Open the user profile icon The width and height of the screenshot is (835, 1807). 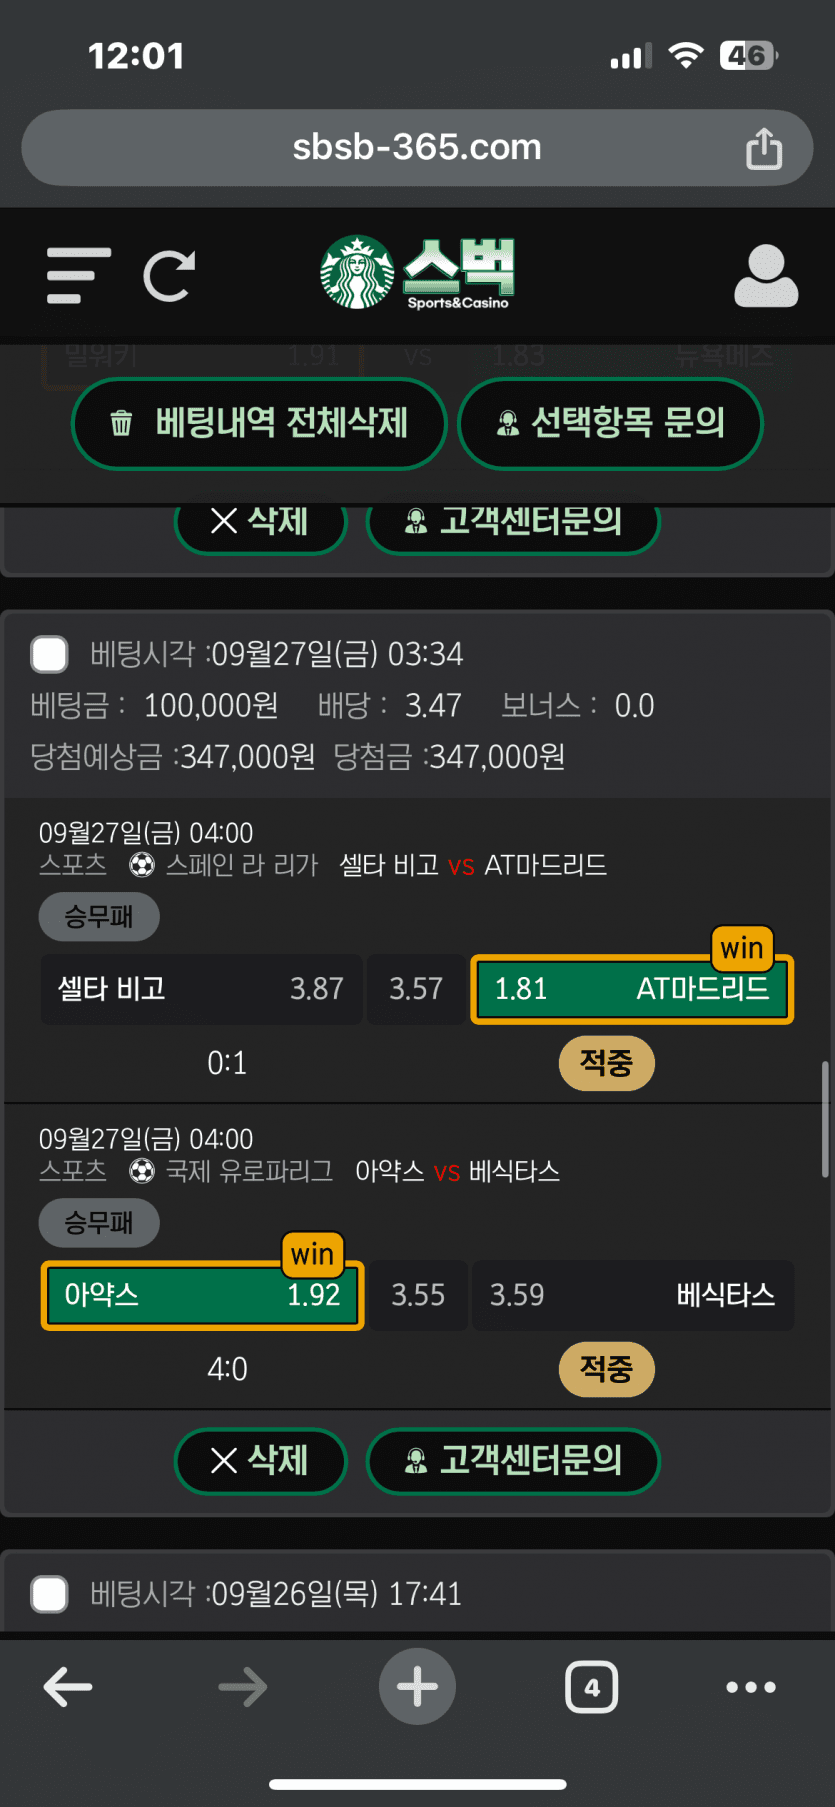click(x=766, y=275)
